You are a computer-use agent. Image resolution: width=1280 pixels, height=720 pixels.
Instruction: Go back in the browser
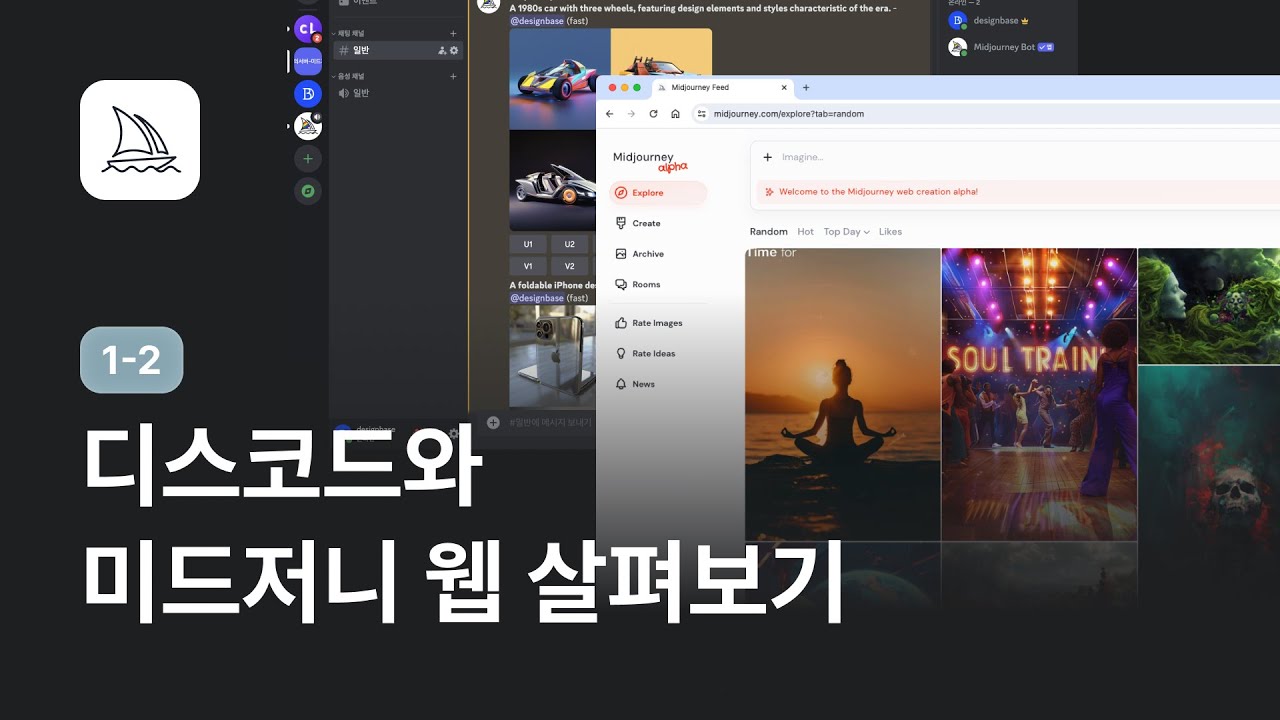click(610, 114)
